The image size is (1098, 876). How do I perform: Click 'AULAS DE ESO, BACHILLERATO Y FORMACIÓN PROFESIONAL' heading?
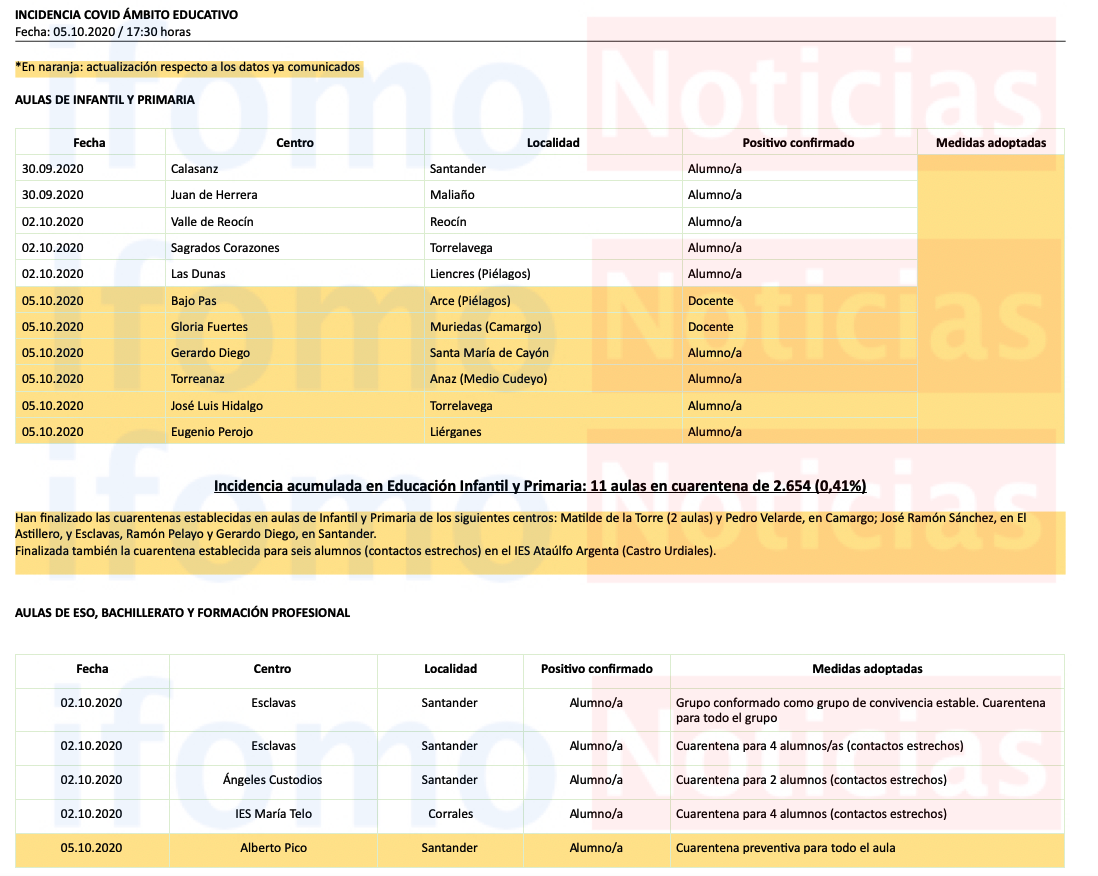pyautogui.click(x=183, y=613)
